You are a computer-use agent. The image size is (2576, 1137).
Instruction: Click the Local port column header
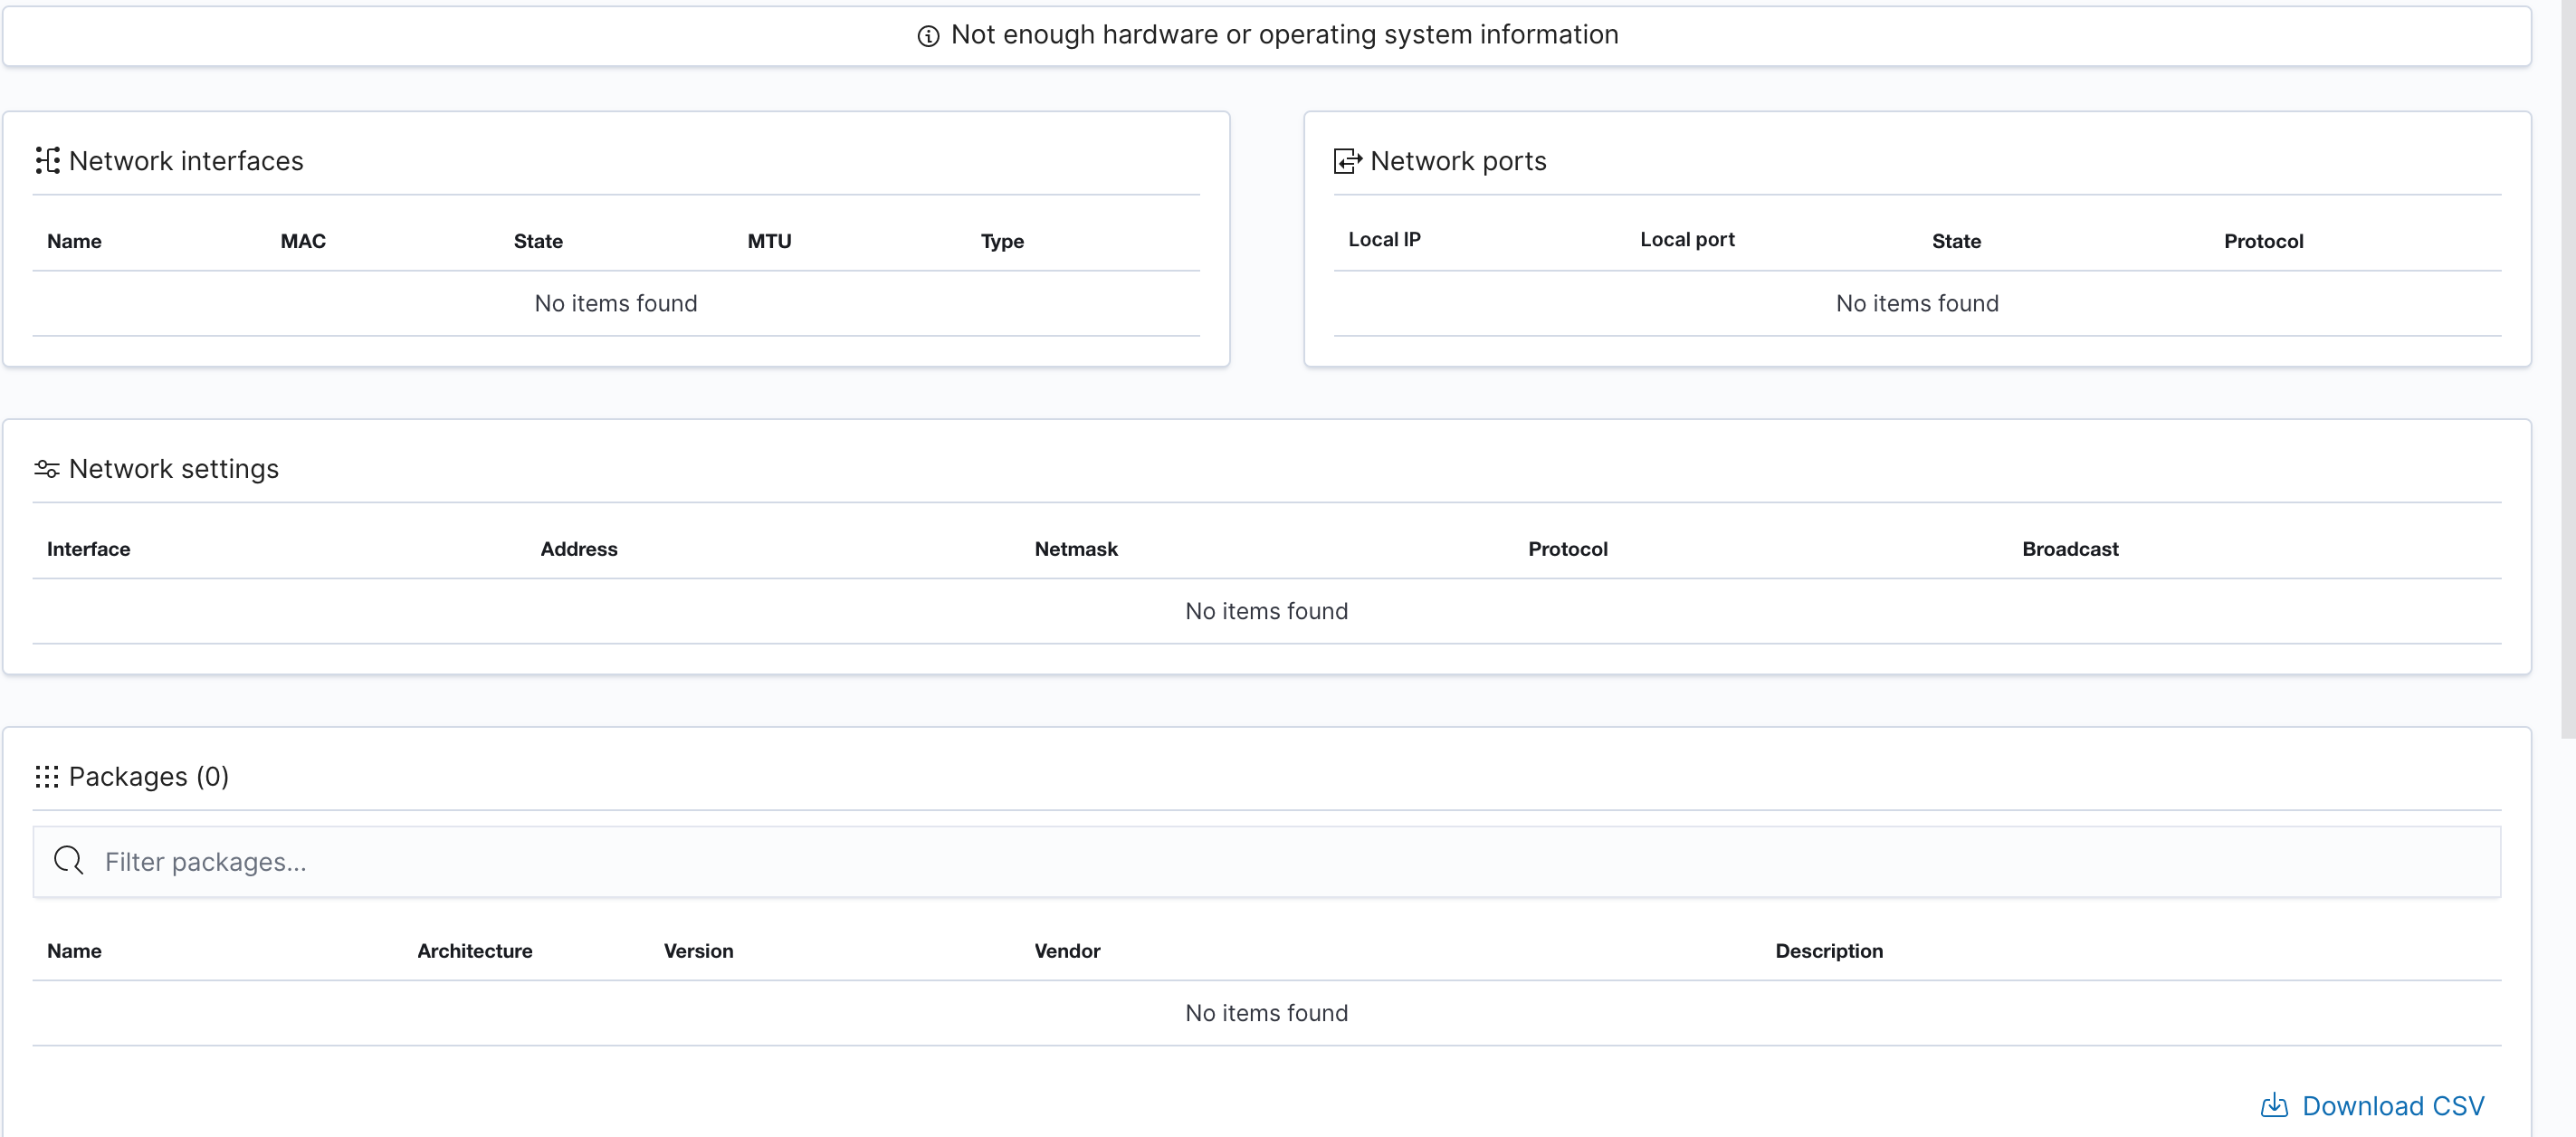(x=1687, y=239)
